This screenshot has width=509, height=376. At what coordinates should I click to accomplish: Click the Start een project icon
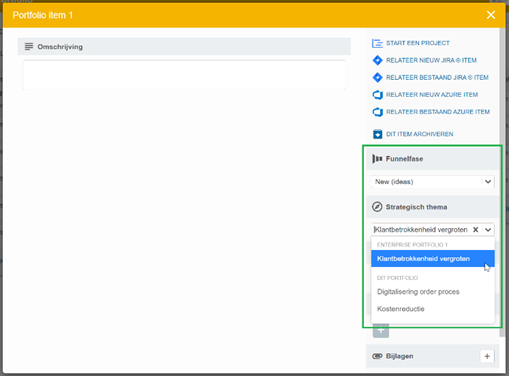pyautogui.click(x=377, y=43)
